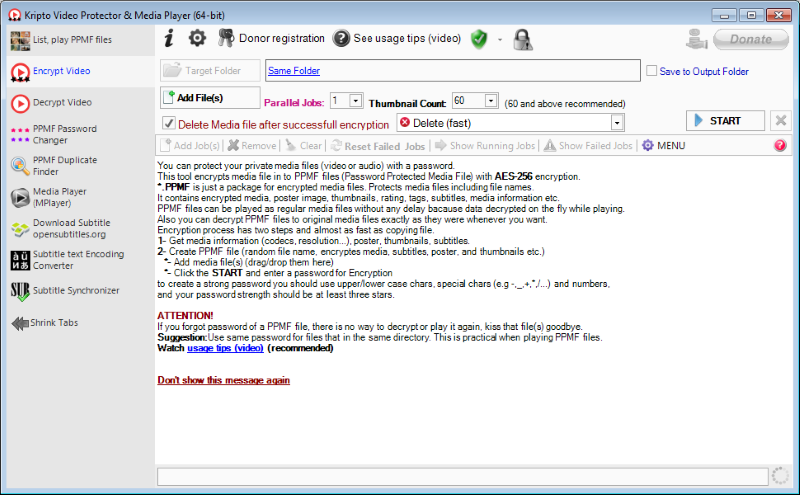Click the red help question icon
Screen dimensions: 800x495
pos(780,145)
